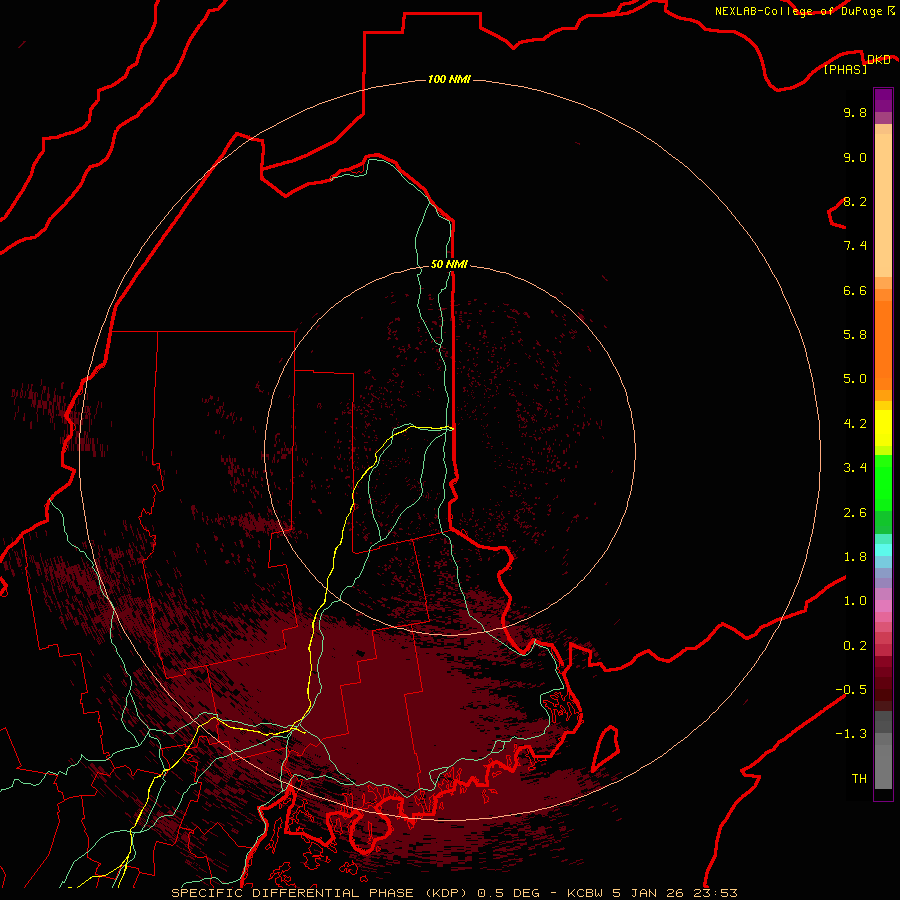
Task: Click the 5.8 legend value
Action: [x=855, y=335]
